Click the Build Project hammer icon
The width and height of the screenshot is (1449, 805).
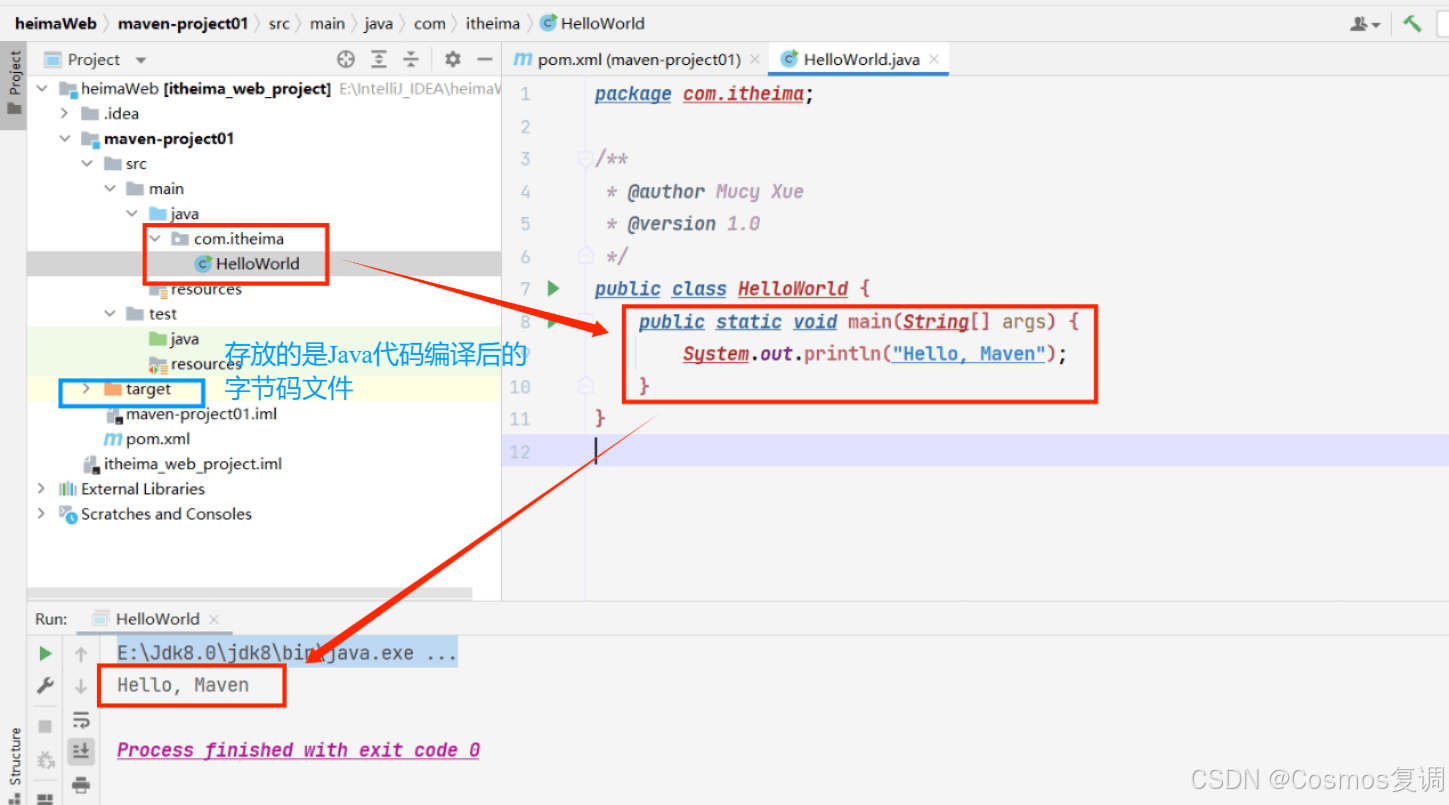[1412, 23]
